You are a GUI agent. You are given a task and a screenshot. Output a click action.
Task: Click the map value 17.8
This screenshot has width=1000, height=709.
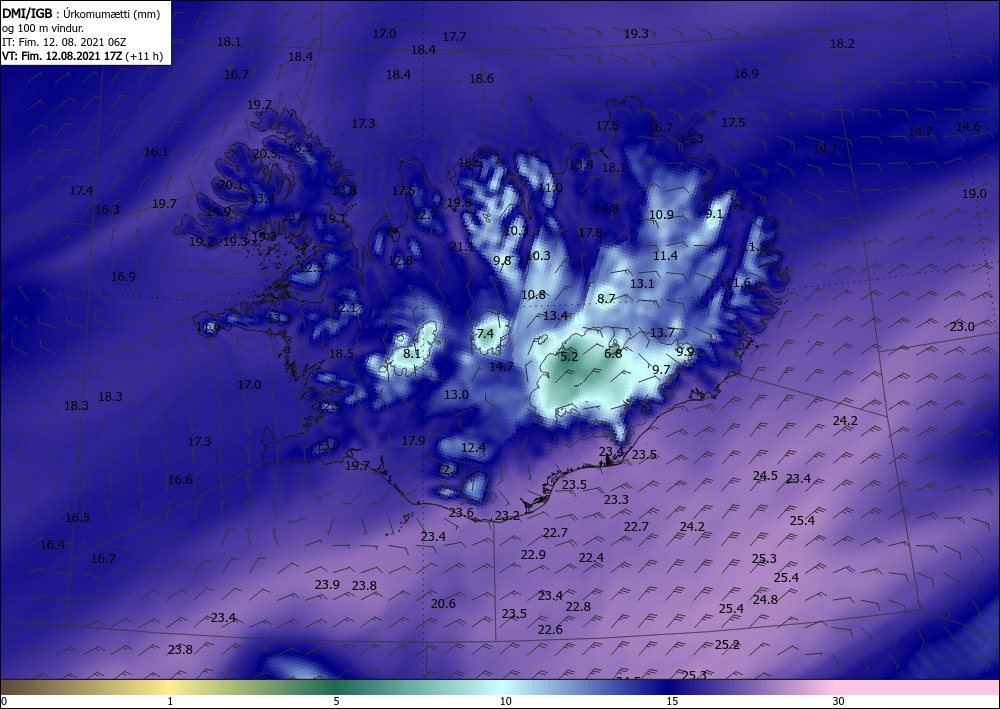(590, 233)
